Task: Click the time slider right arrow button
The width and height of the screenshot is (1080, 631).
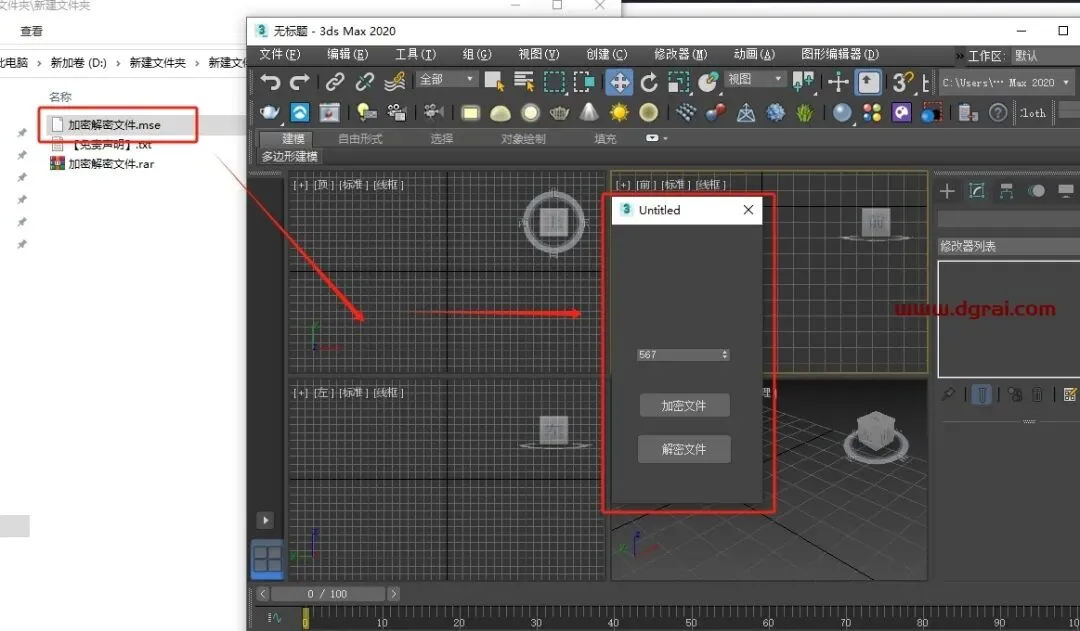Action: click(x=393, y=594)
